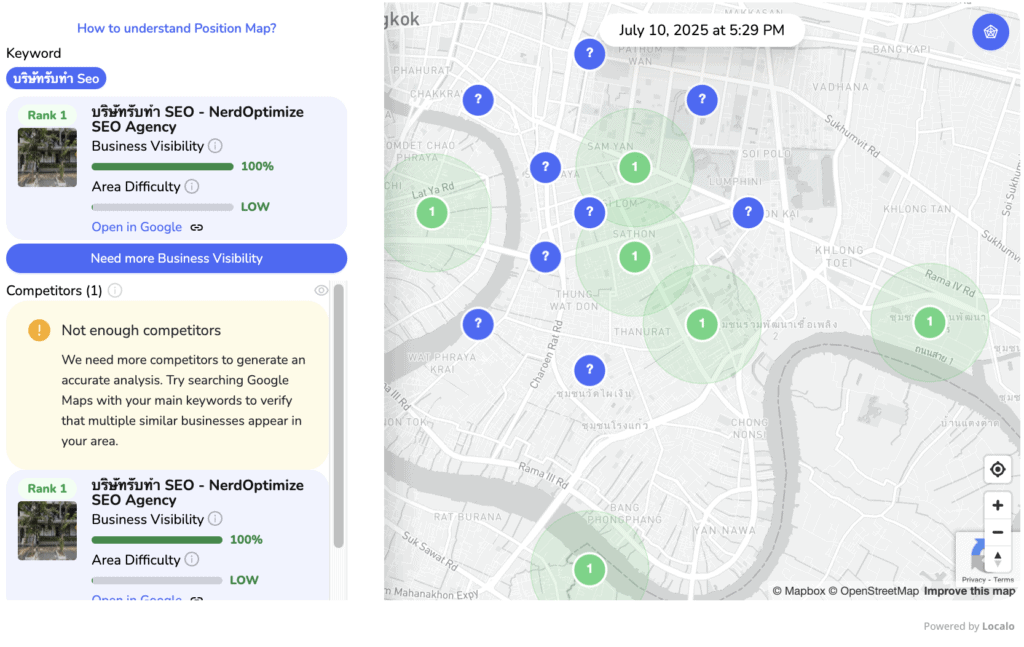Screen dimensions: 1024x647
Task: Zoom out the map with the minus button
Action: pos(997,532)
